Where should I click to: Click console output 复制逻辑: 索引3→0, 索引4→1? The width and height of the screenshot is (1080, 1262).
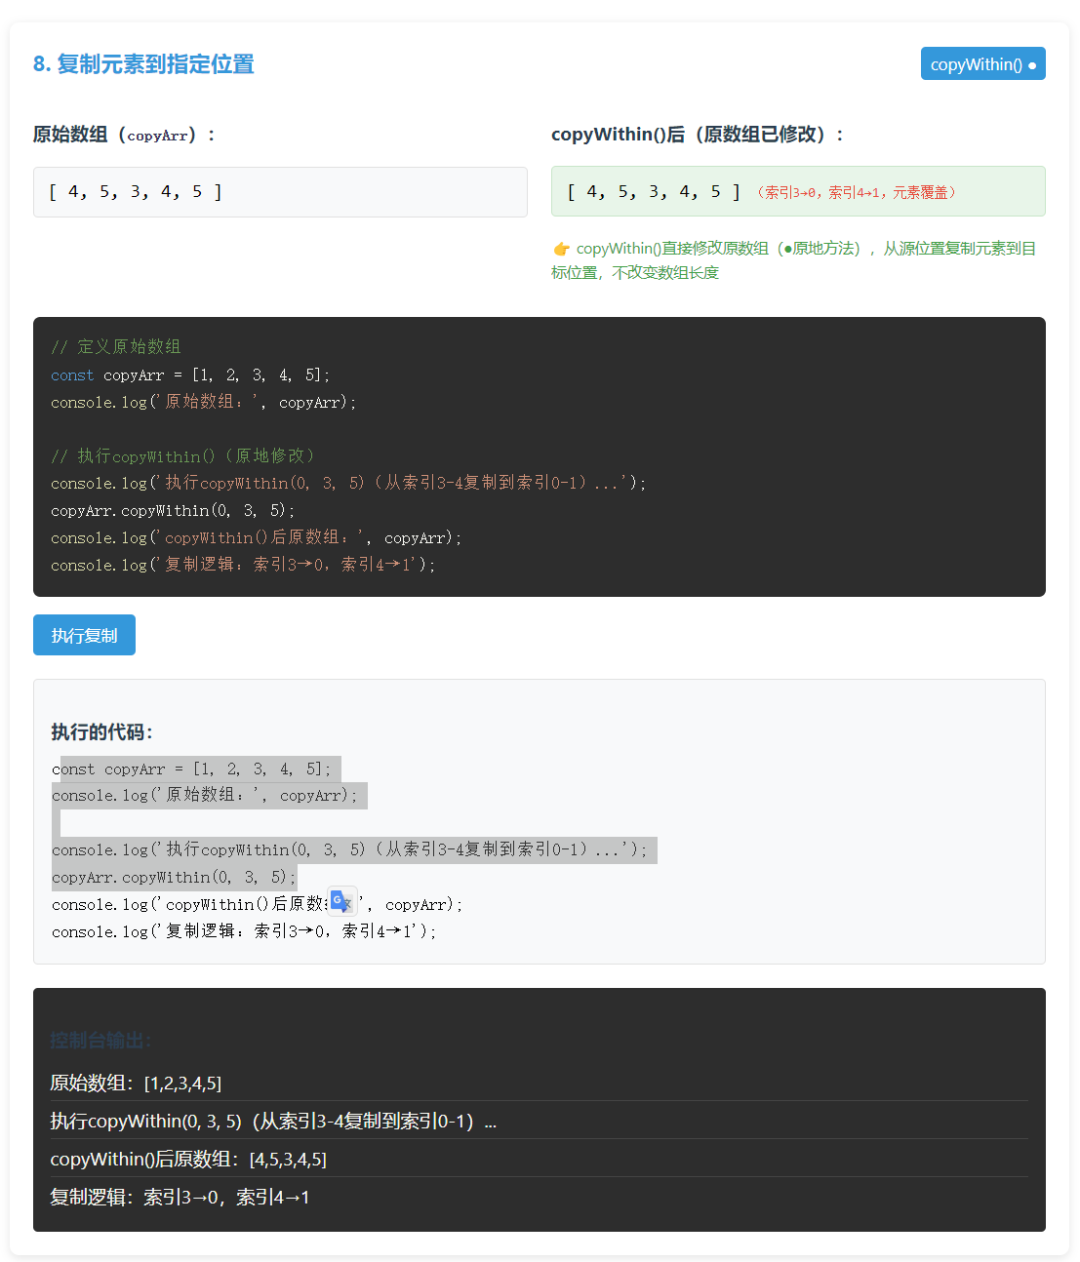pos(180,1197)
